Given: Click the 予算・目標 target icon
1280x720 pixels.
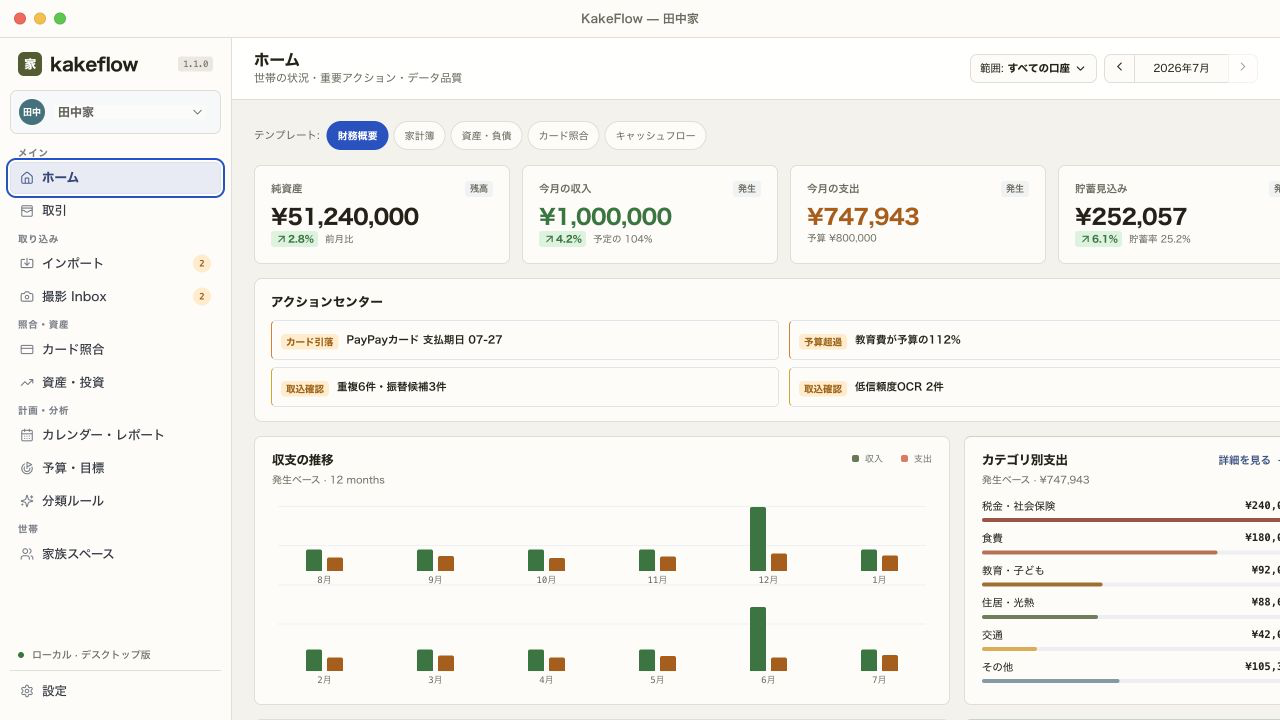Looking at the screenshot, I should click(27, 468).
